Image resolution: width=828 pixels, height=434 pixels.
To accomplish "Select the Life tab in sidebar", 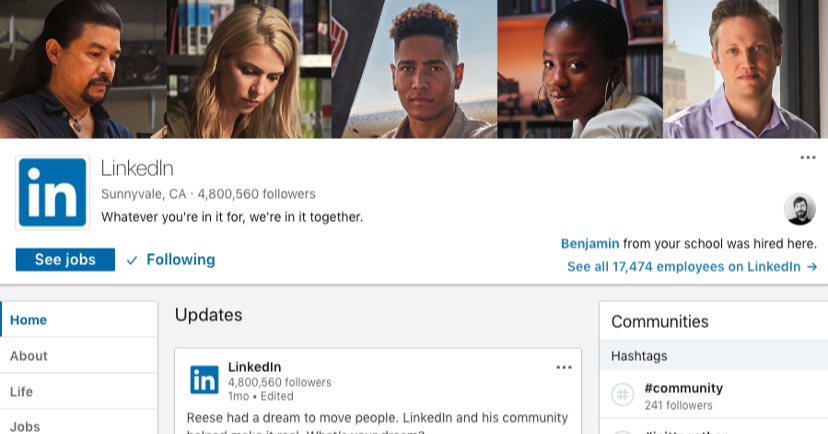I will tap(79, 391).
